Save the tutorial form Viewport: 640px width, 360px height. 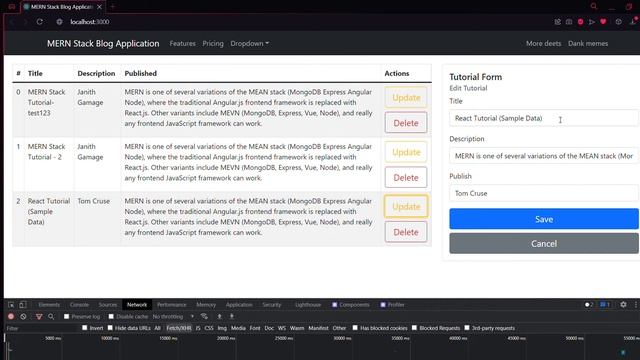click(544, 219)
